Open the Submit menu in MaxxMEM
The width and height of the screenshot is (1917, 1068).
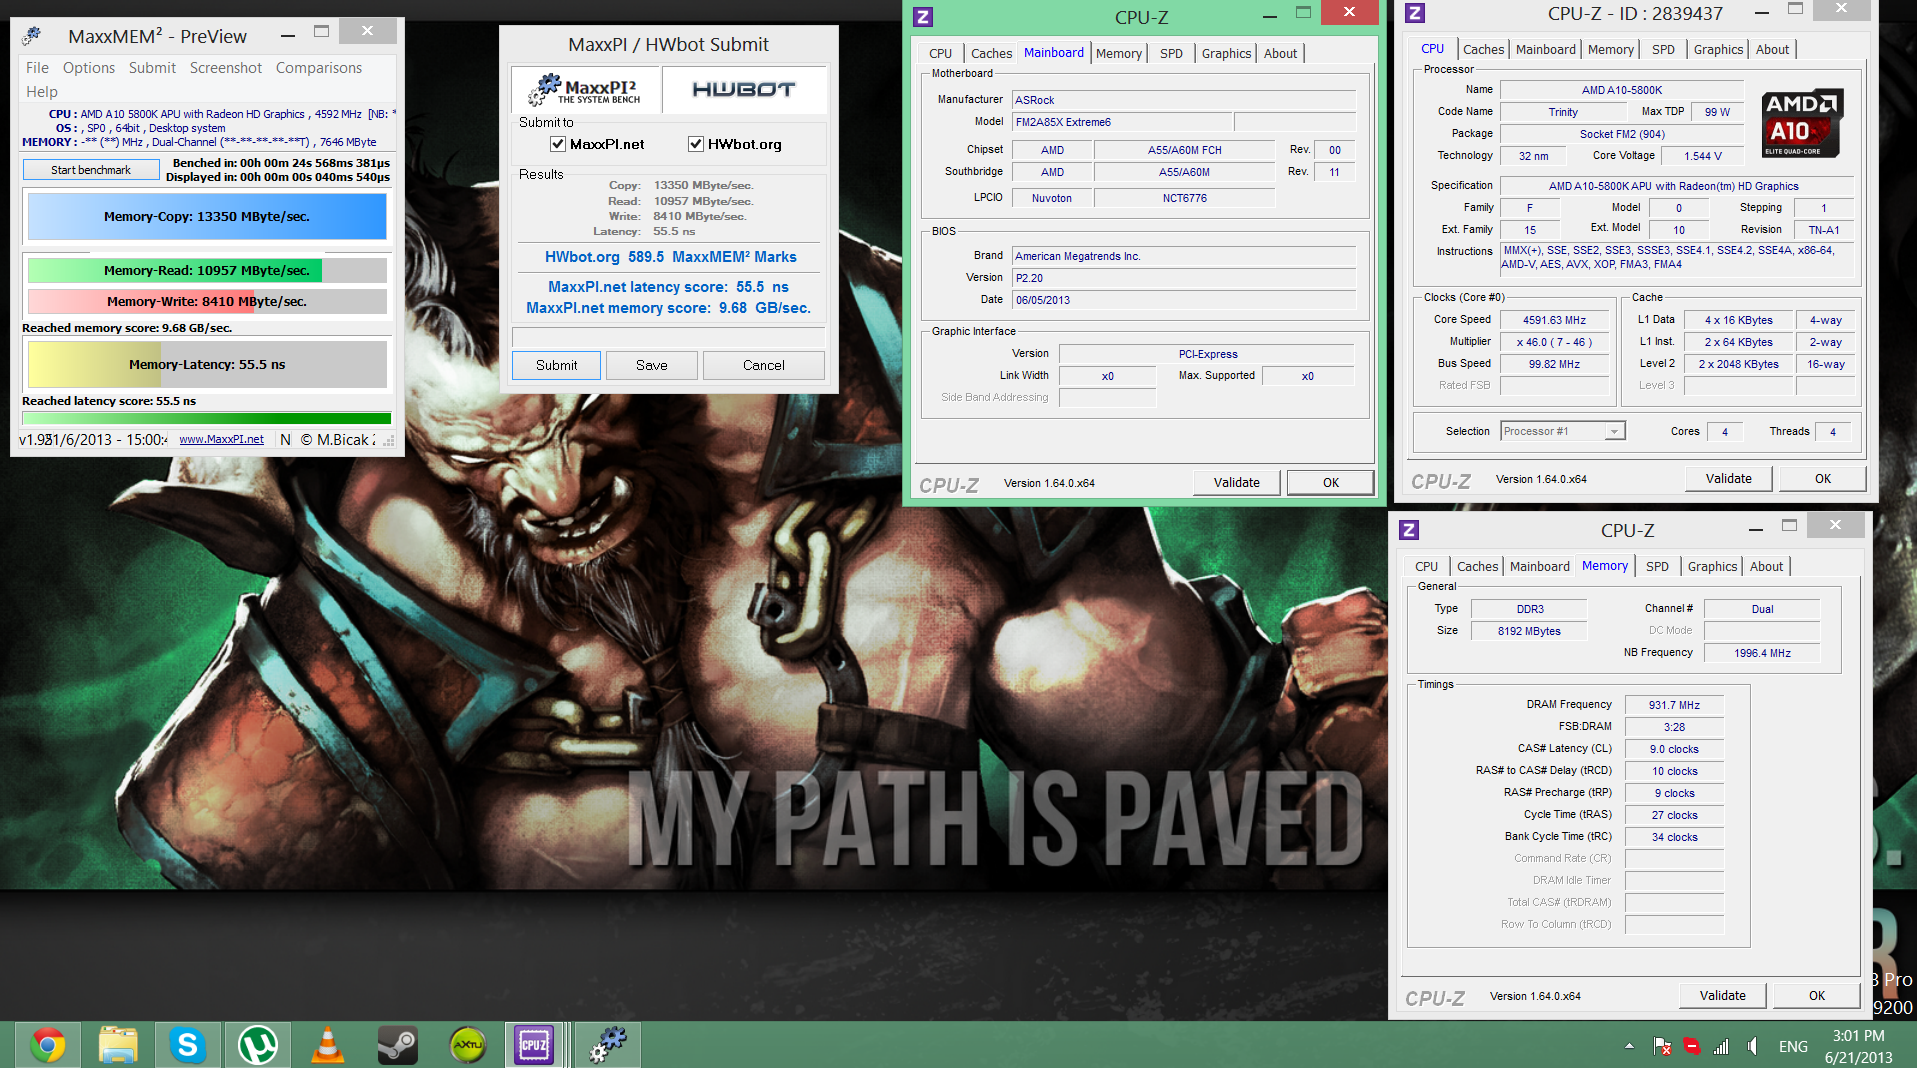coord(152,68)
